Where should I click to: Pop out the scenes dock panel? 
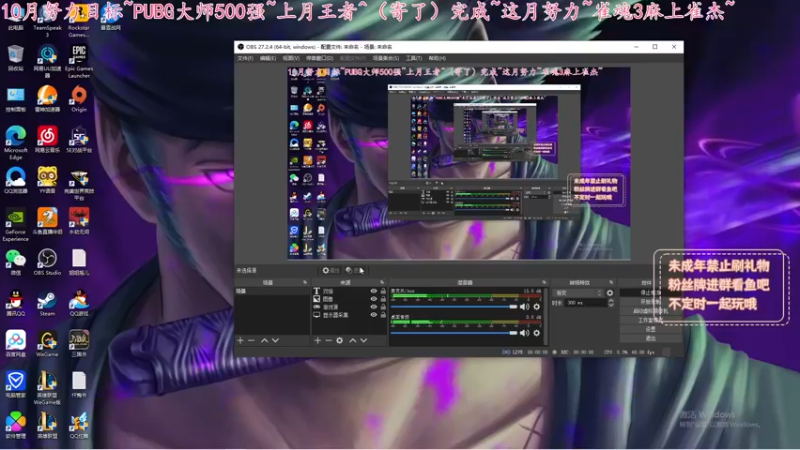click(x=305, y=282)
